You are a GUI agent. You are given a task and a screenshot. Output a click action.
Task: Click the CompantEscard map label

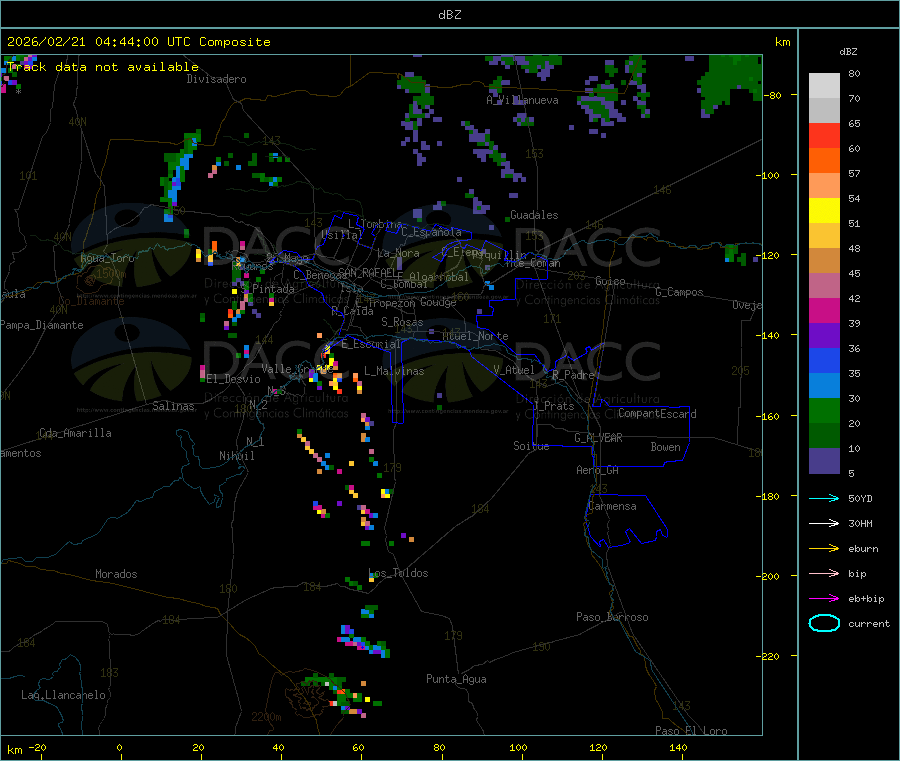tap(657, 414)
